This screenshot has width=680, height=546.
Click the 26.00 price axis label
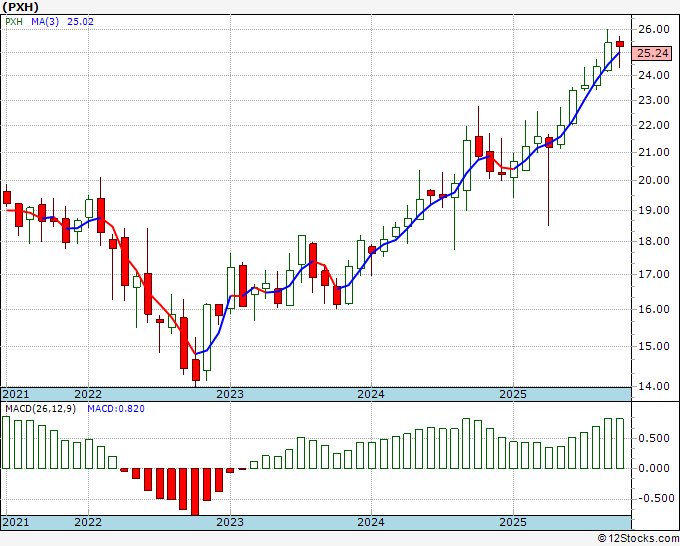click(x=654, y=29)
